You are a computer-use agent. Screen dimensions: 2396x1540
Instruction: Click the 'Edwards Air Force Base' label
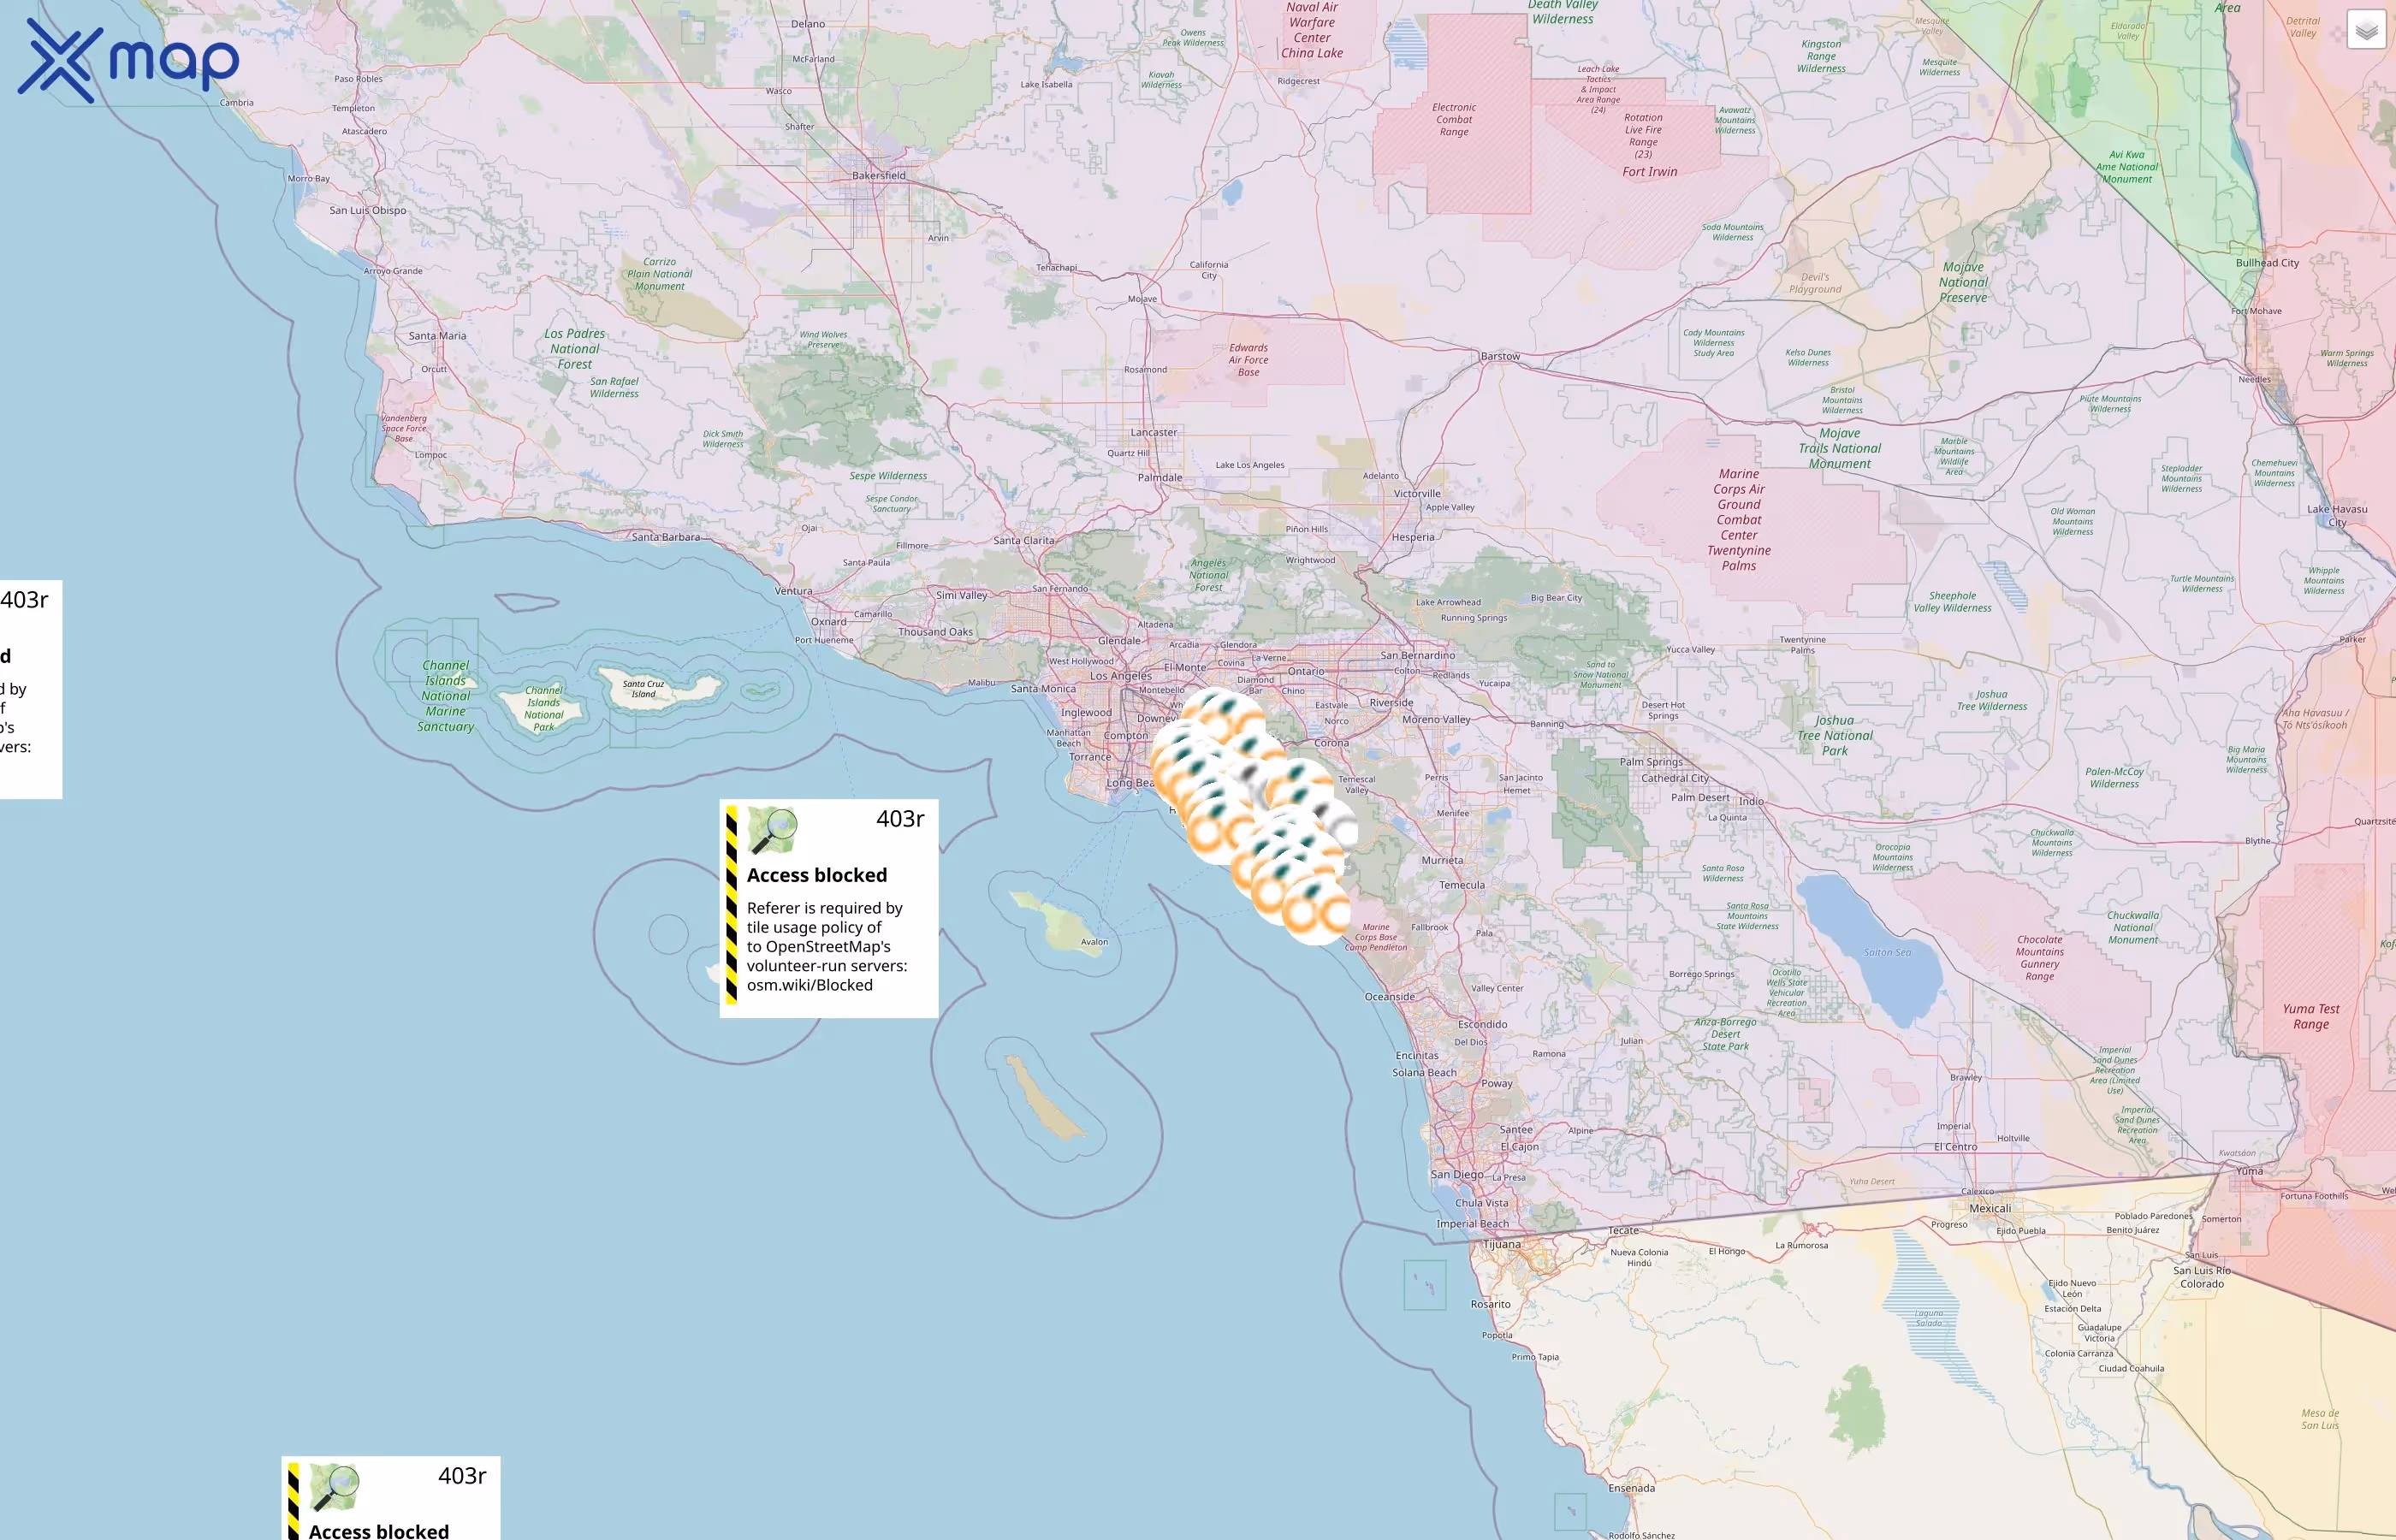[1248, 360]
